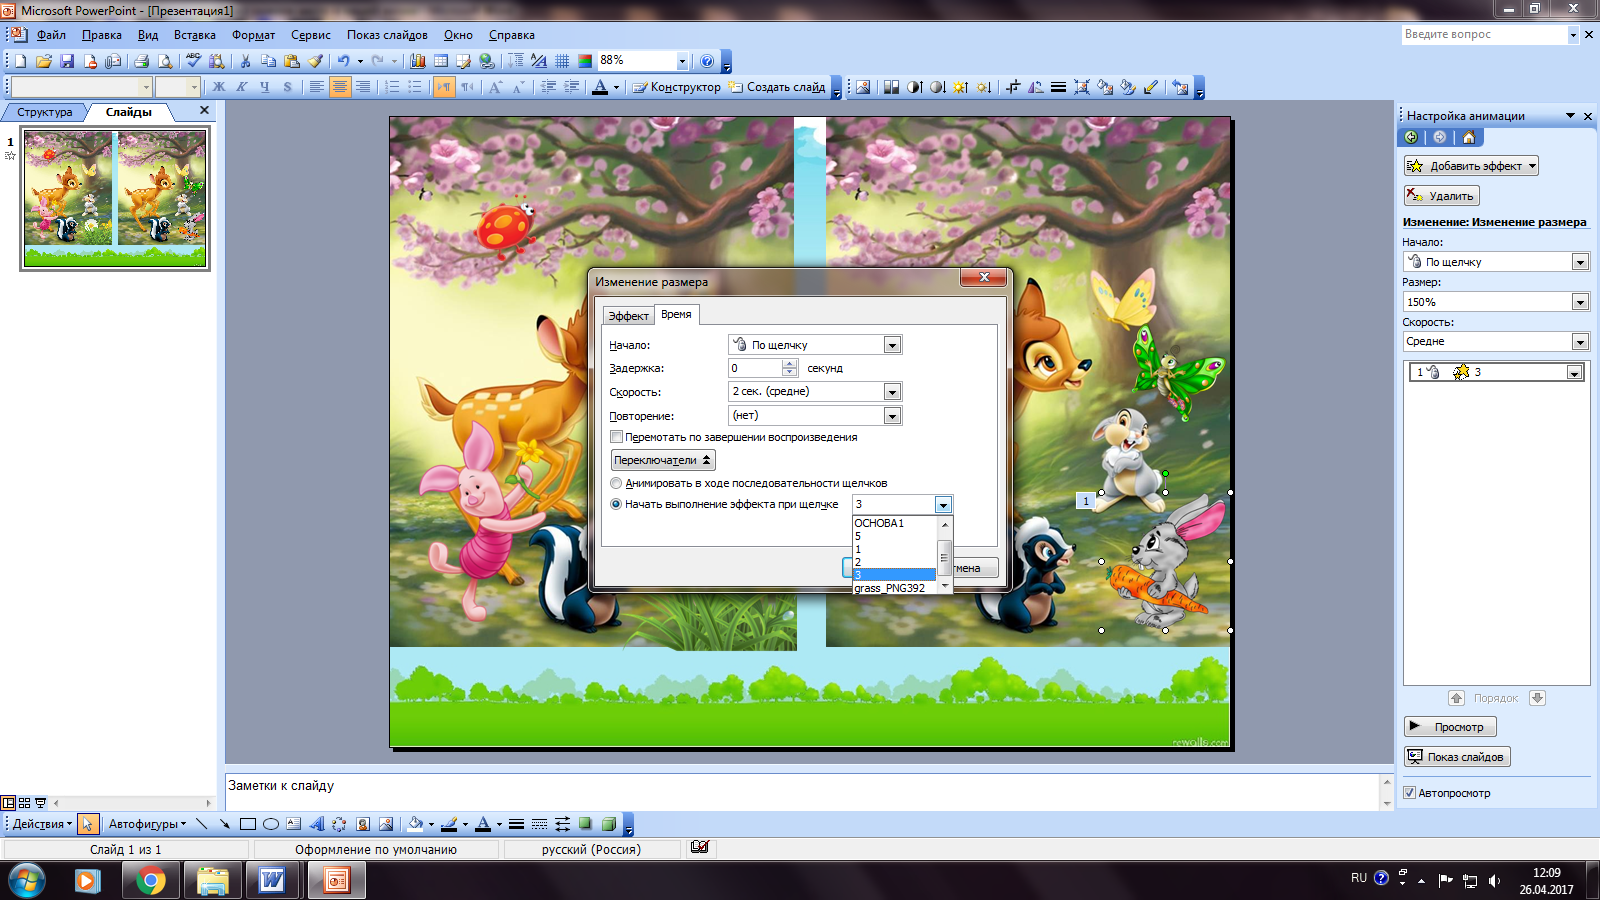Insert a table with the table icon
Screen dimensions: 1600x900
pyautogui.click(x=441, y=61)
